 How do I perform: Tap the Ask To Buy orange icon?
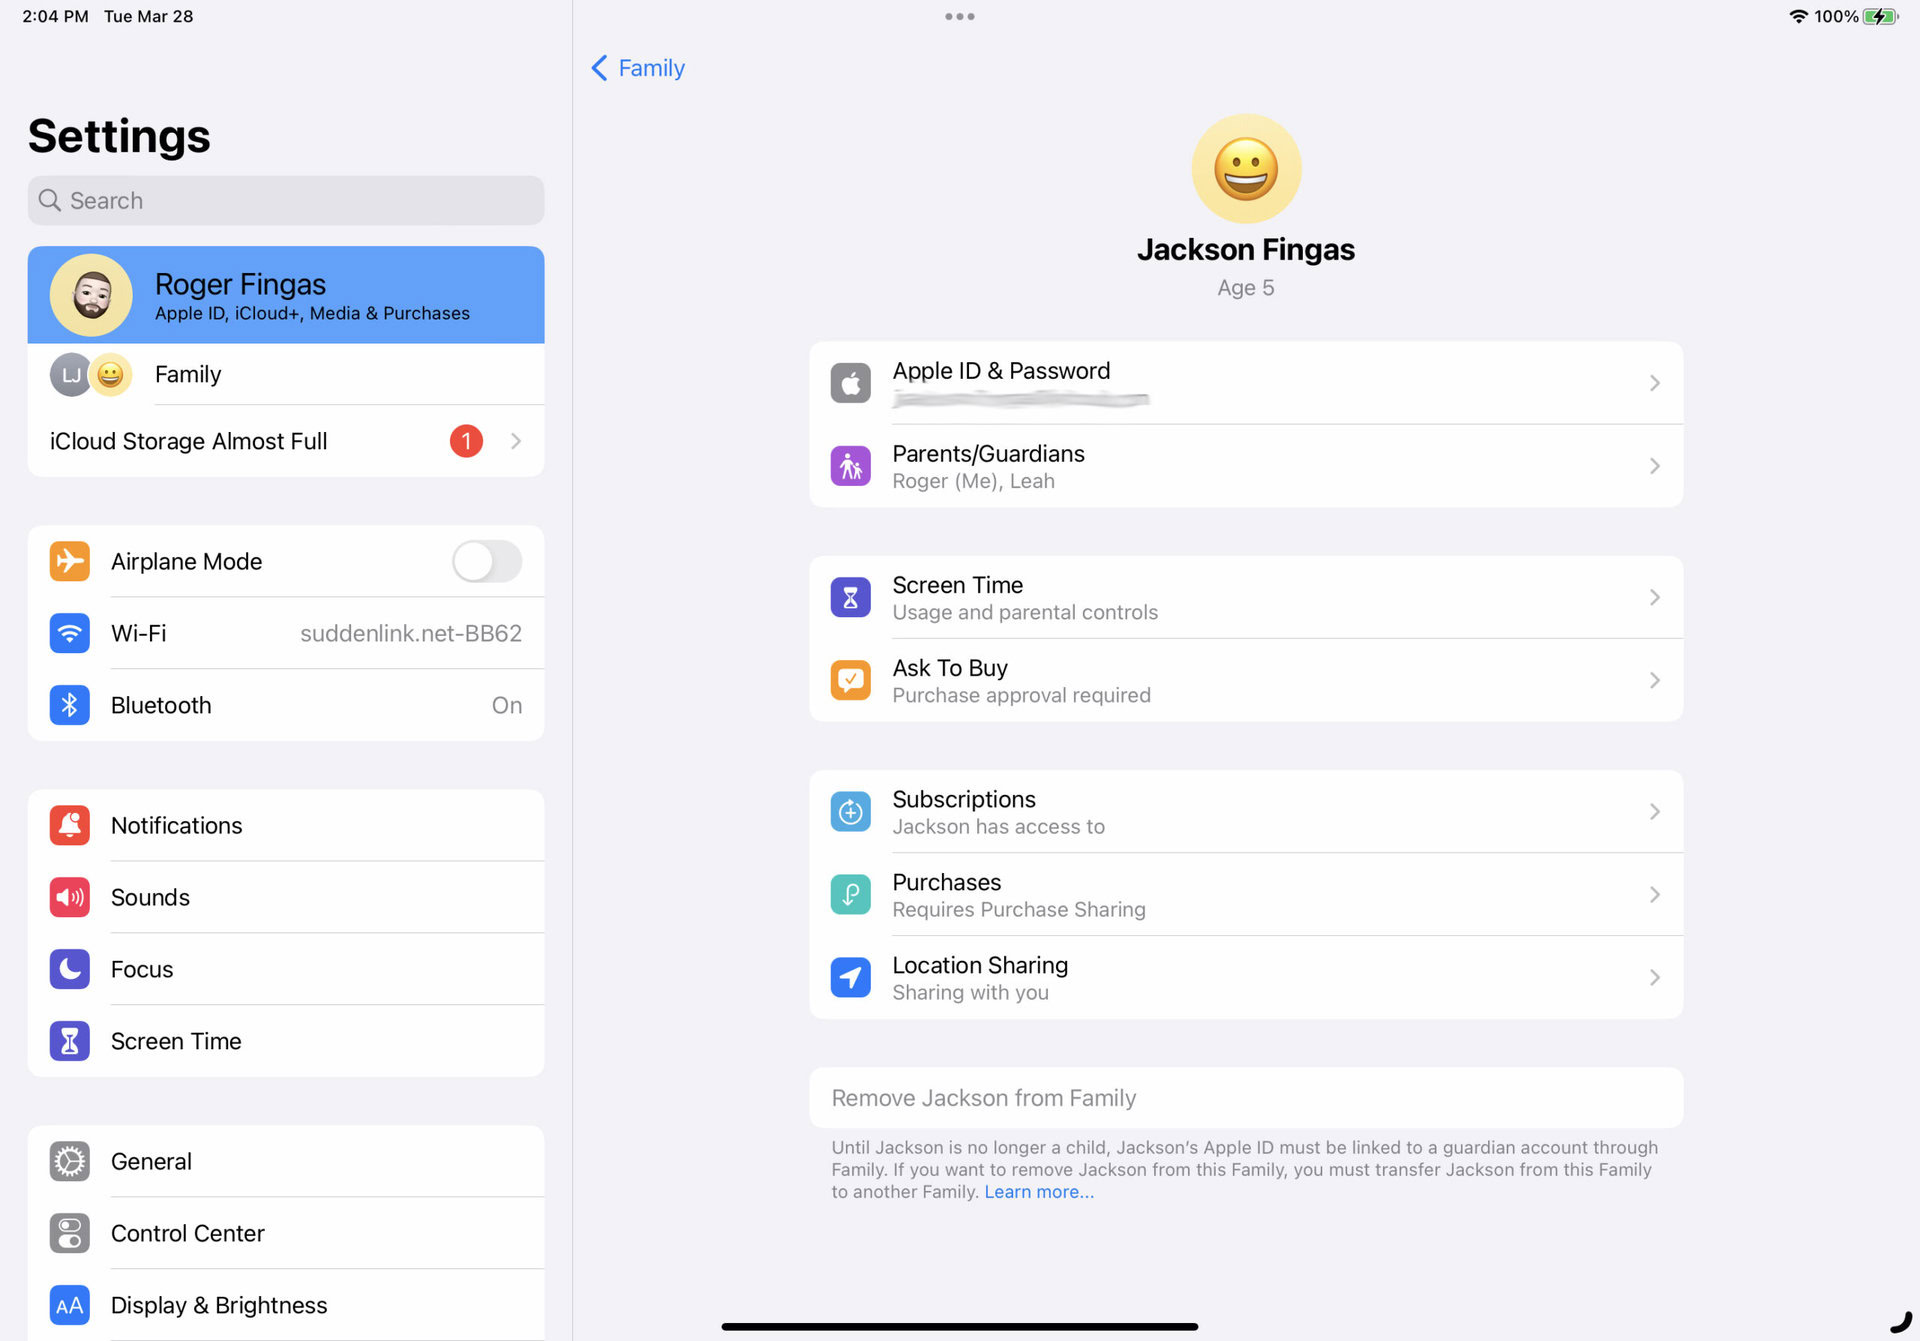(850, 680)
